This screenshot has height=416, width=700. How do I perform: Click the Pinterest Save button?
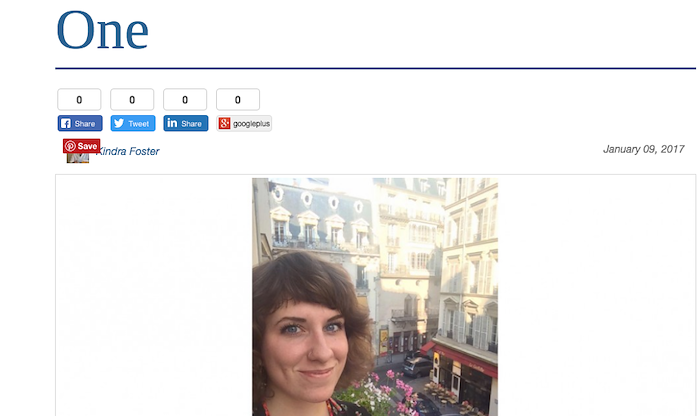(x=81, y=146)
